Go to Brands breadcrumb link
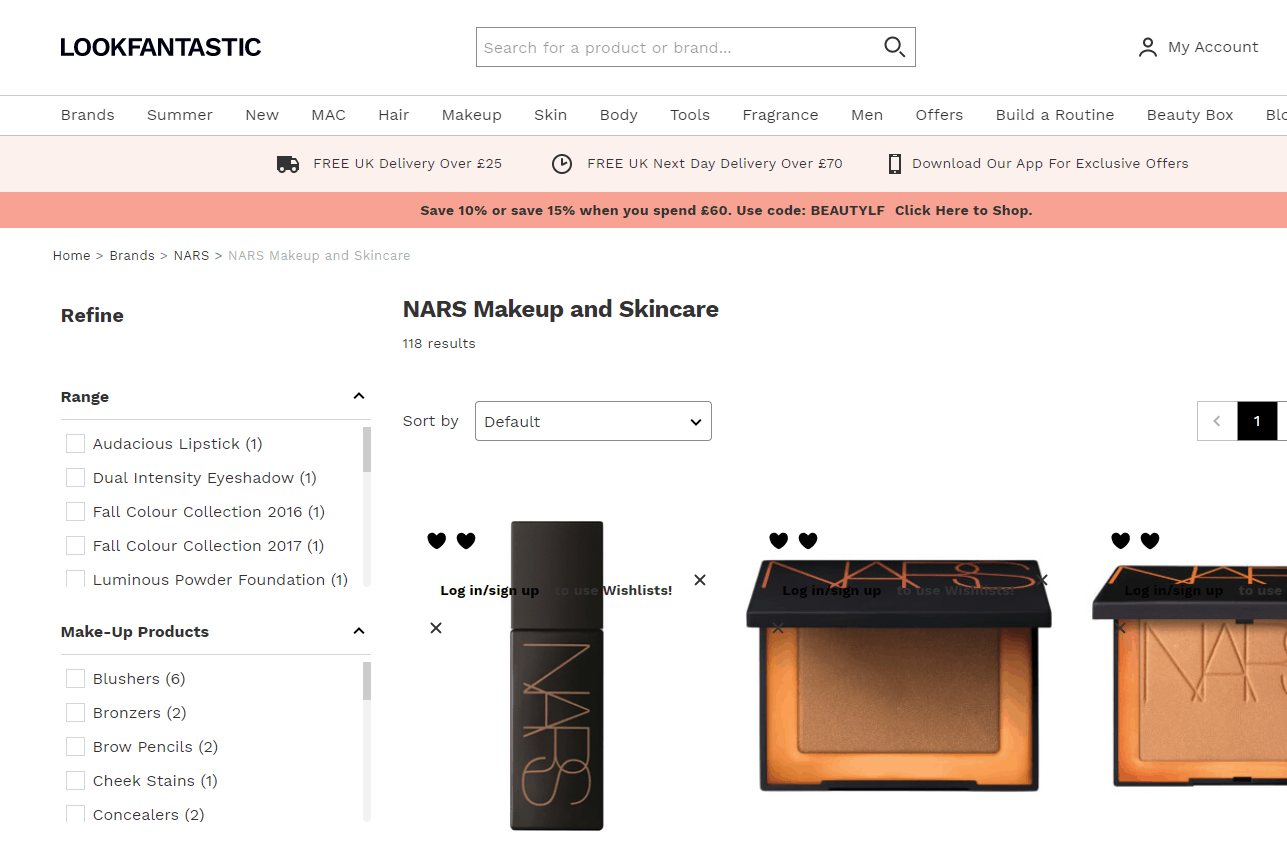This screenshot has height=844, width=1287. click(x=132, y=256)
